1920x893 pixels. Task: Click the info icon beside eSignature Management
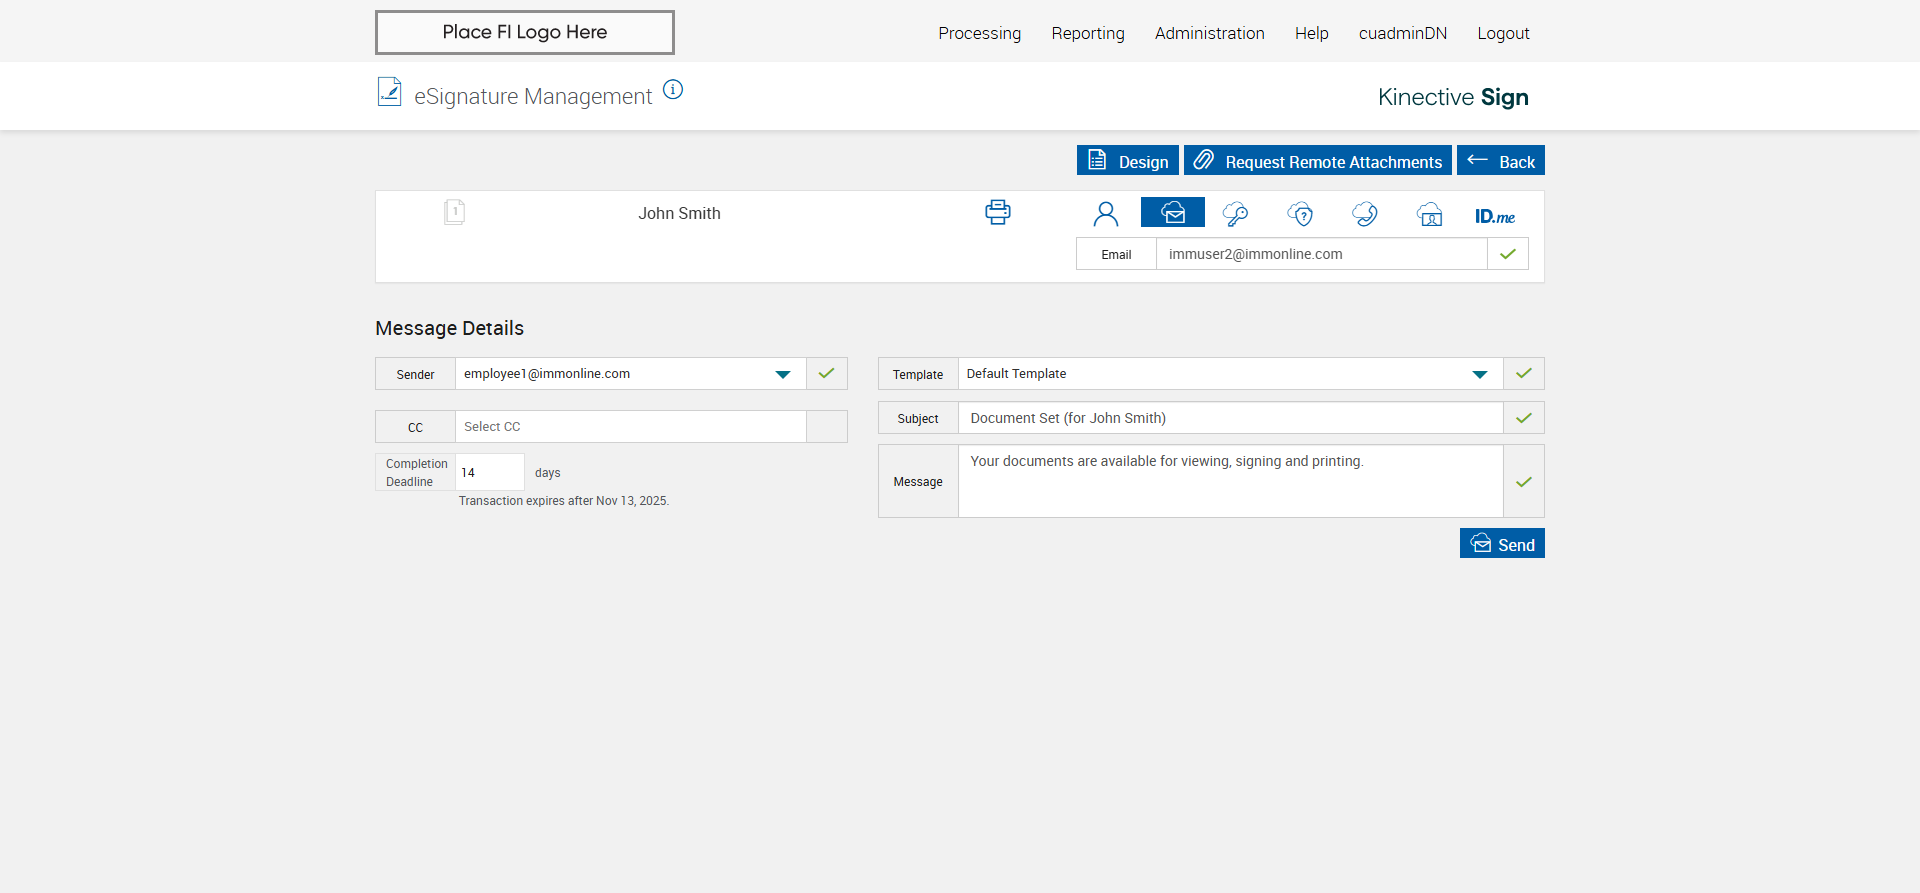point(673,90)
